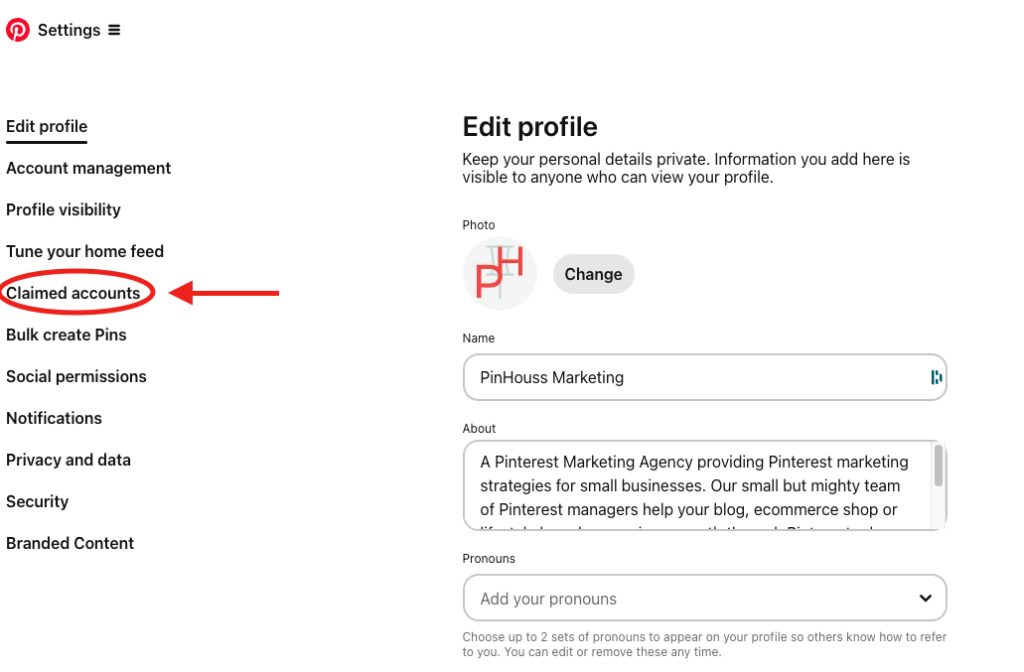The height and width of the screenshot is (672, 1024).
Task: Click the Pinterest logo icon
Action: click(17, 30)
